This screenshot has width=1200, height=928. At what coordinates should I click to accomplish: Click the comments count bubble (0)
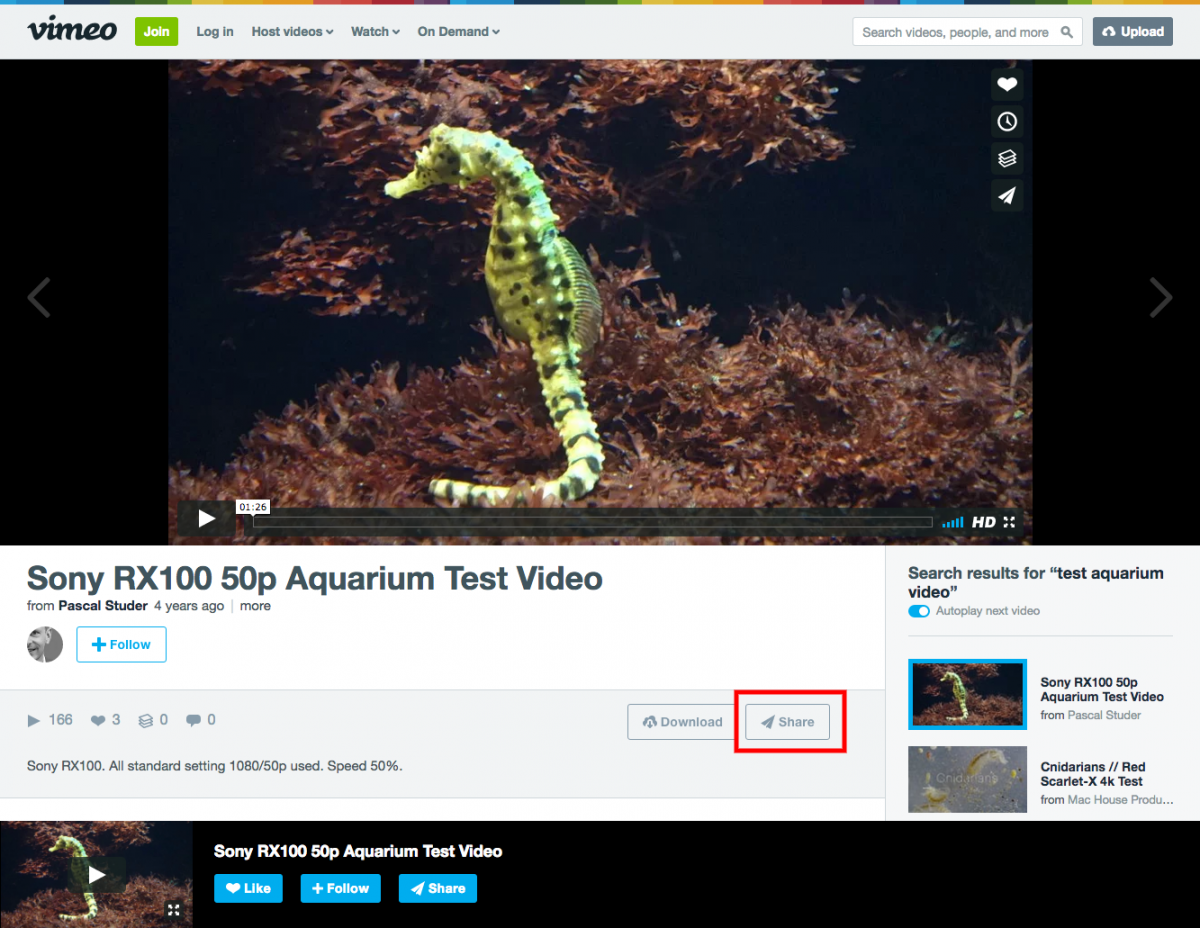193,720
